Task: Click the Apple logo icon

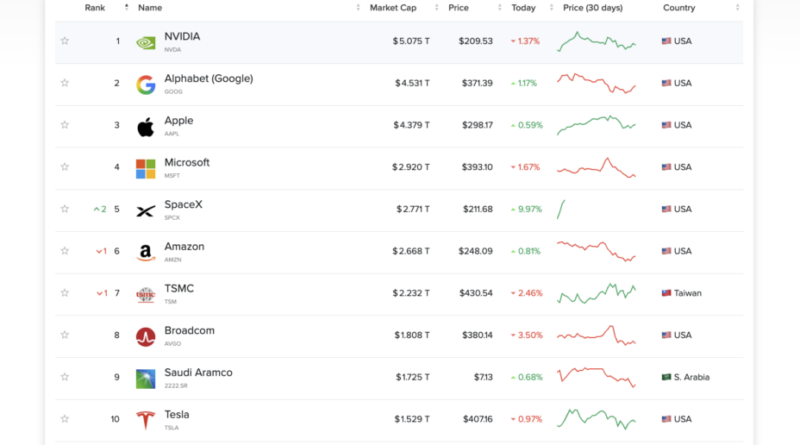Action: [145, 127]
